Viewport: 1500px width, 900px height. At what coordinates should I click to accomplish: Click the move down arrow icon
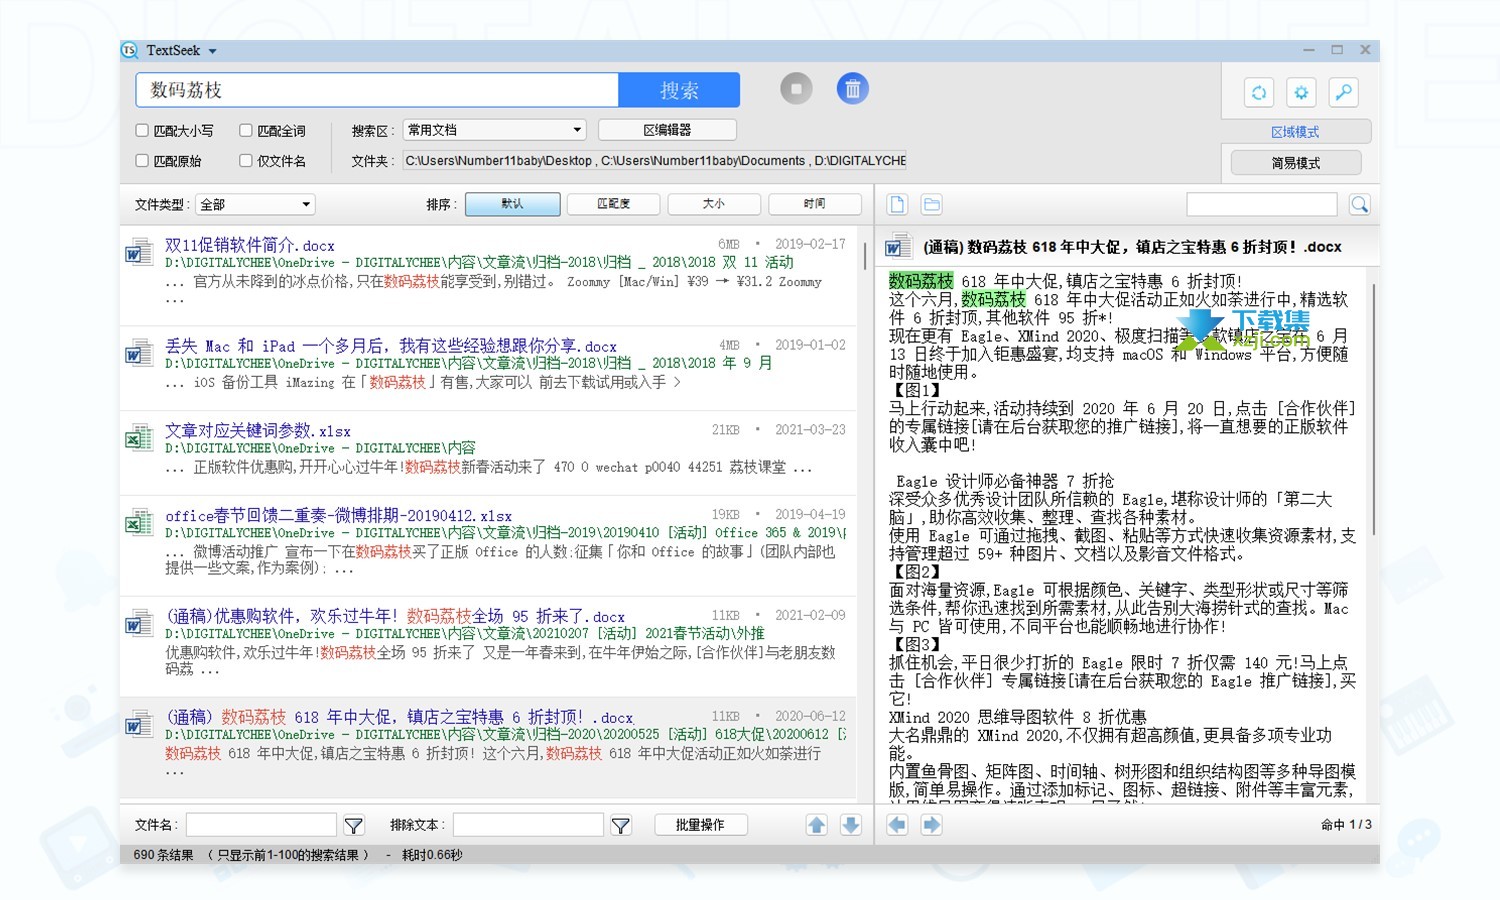(x=851, y=825)
